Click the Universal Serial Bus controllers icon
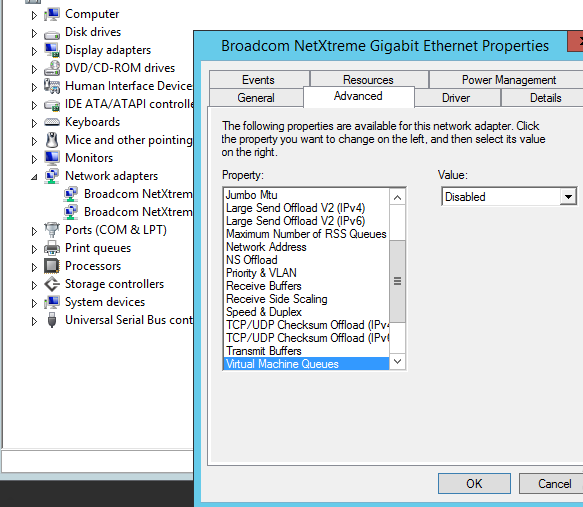This screenshot has width=583, height=507. coord(52,320)
